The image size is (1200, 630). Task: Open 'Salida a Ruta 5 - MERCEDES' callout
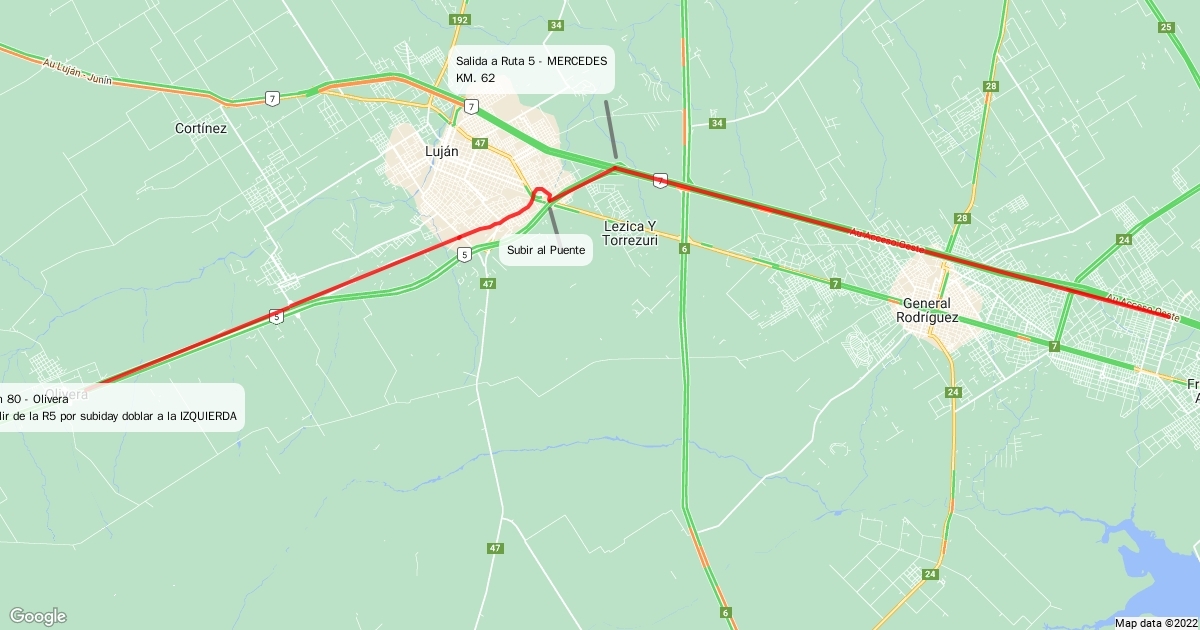[x=531, y=69]
